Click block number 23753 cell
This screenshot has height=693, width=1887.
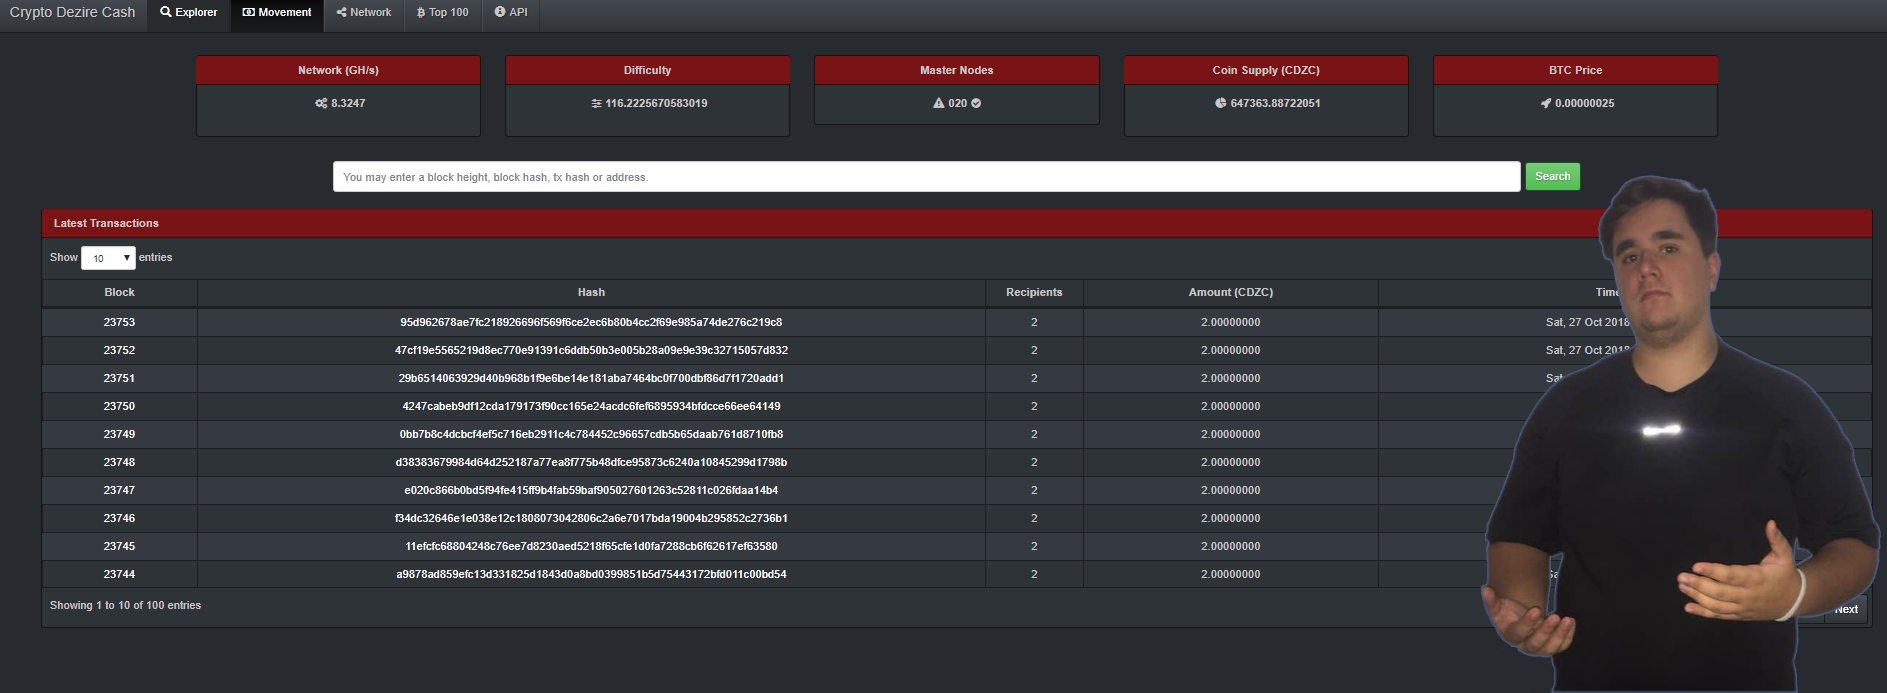[119, 322]
